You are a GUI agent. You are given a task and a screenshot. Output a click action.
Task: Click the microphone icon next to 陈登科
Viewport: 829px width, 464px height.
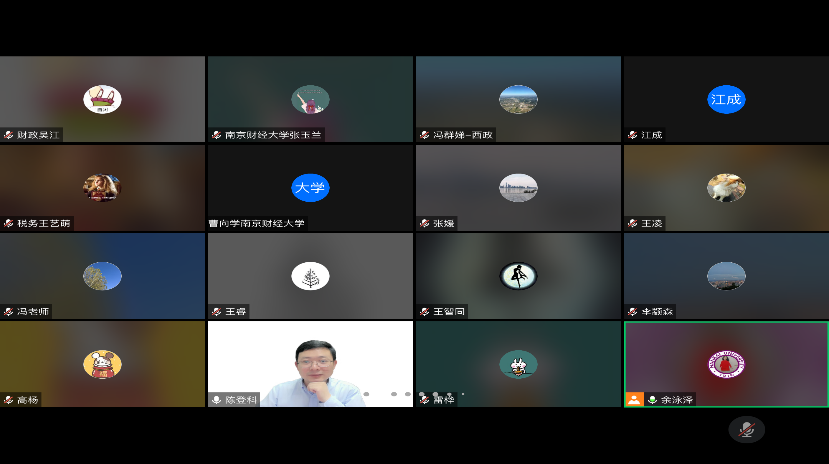[x=216, y=399]
